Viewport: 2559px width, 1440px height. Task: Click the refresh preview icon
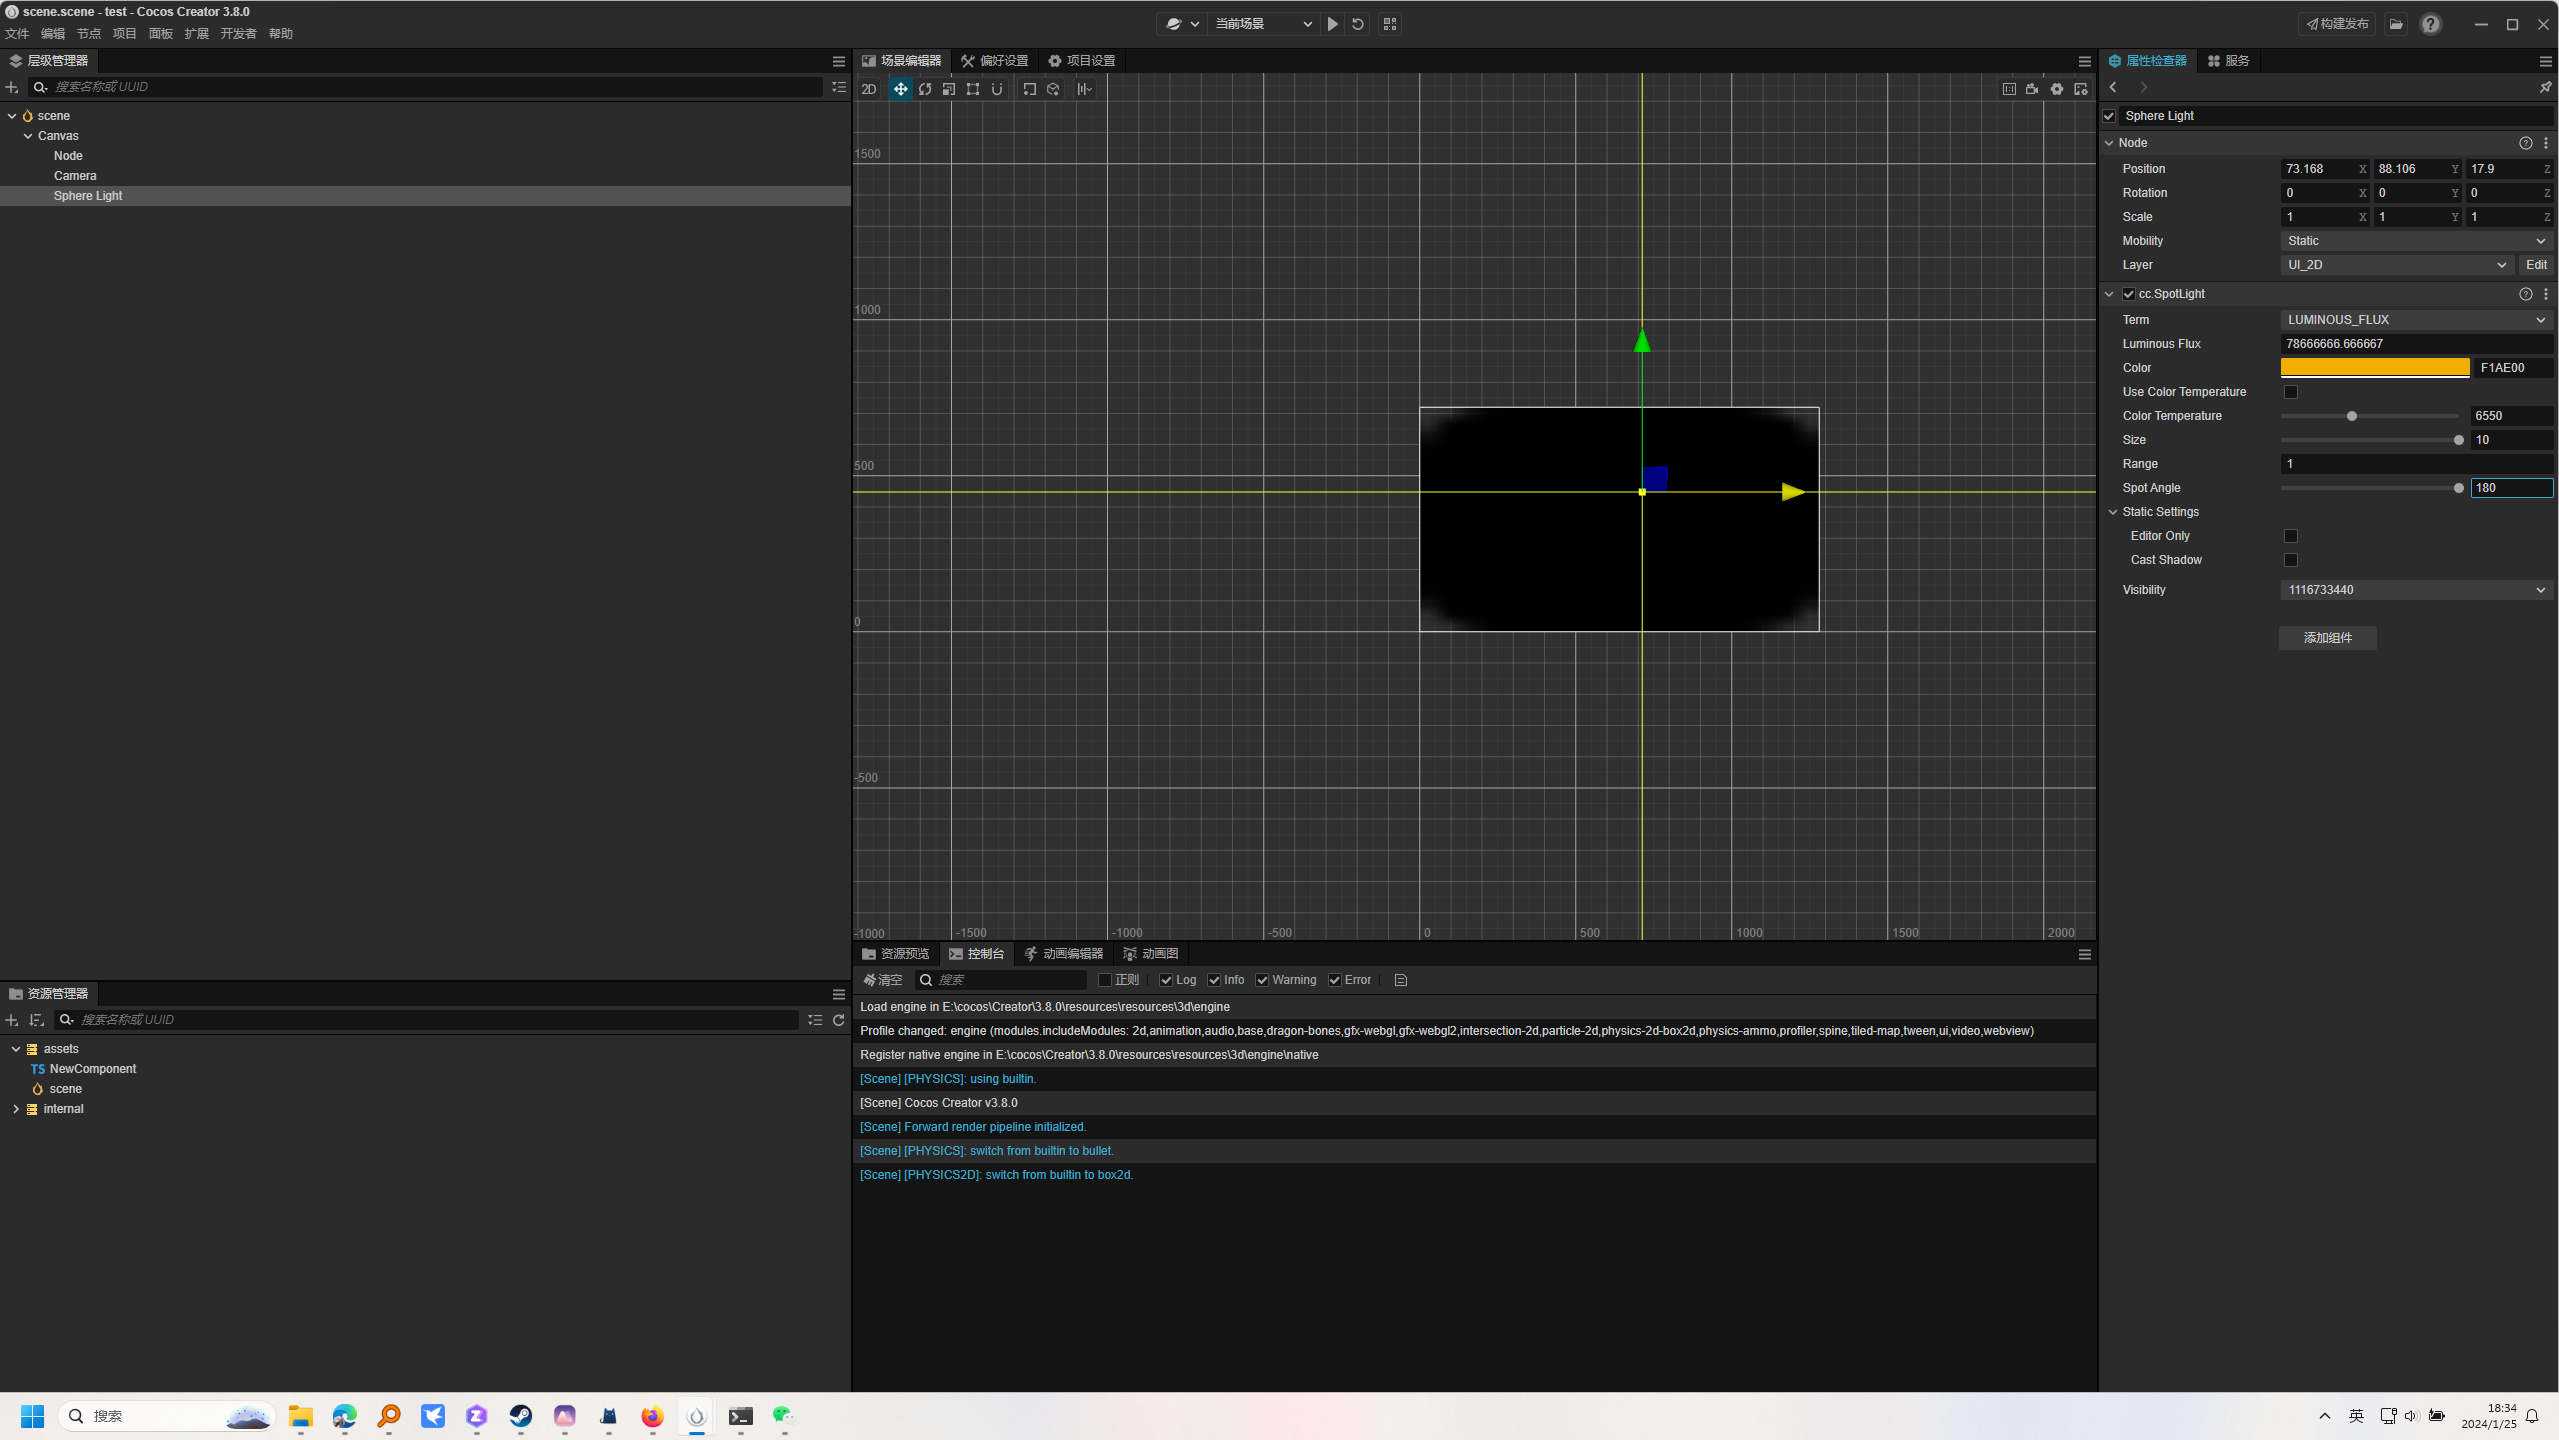click(x=1358, y=24)
